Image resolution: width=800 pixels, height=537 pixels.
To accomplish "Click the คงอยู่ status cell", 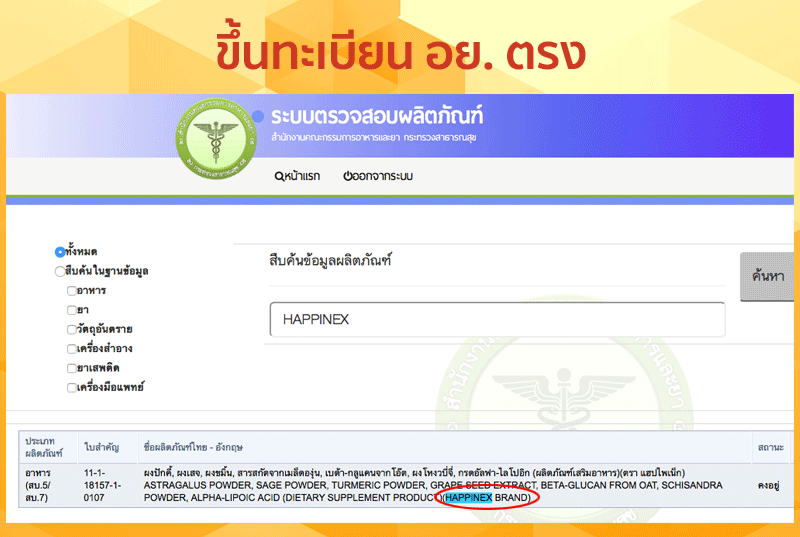I will pos(770,485).
